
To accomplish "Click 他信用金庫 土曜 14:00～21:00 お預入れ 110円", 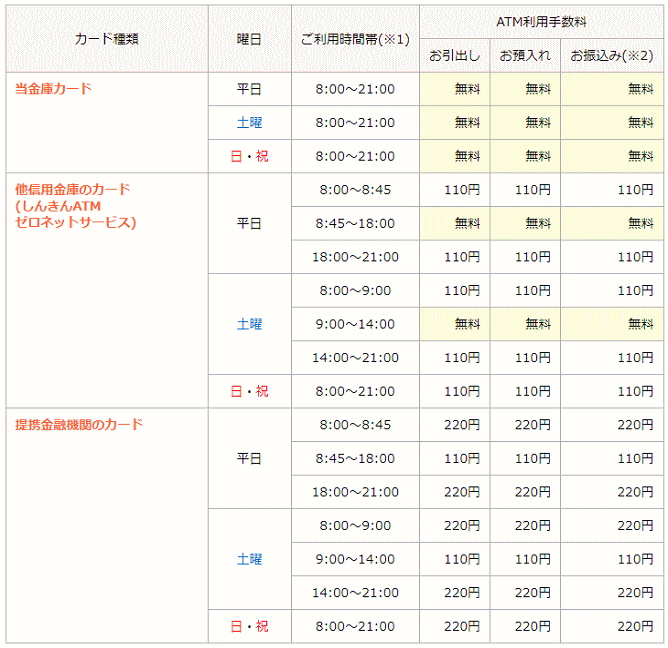I will click(525, 357).
